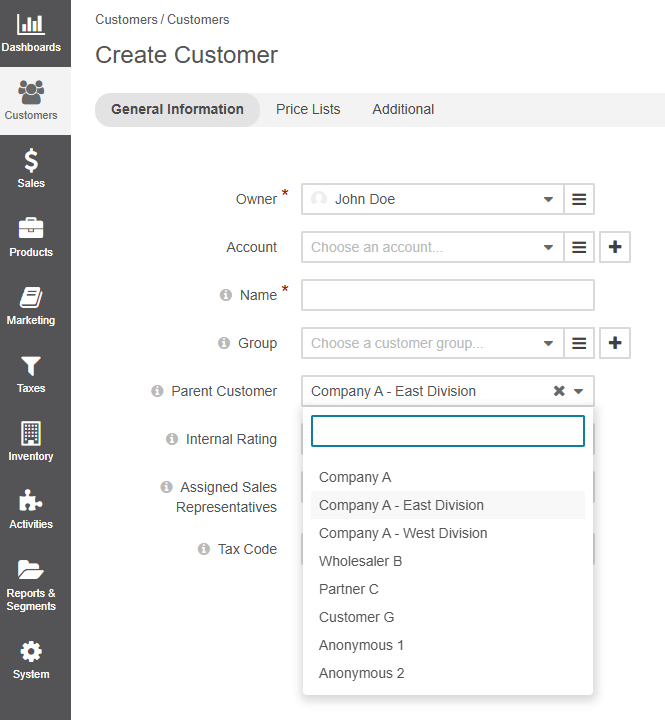Click the Name text field
The width and height of the screenshot is (665, 720).
447,295
